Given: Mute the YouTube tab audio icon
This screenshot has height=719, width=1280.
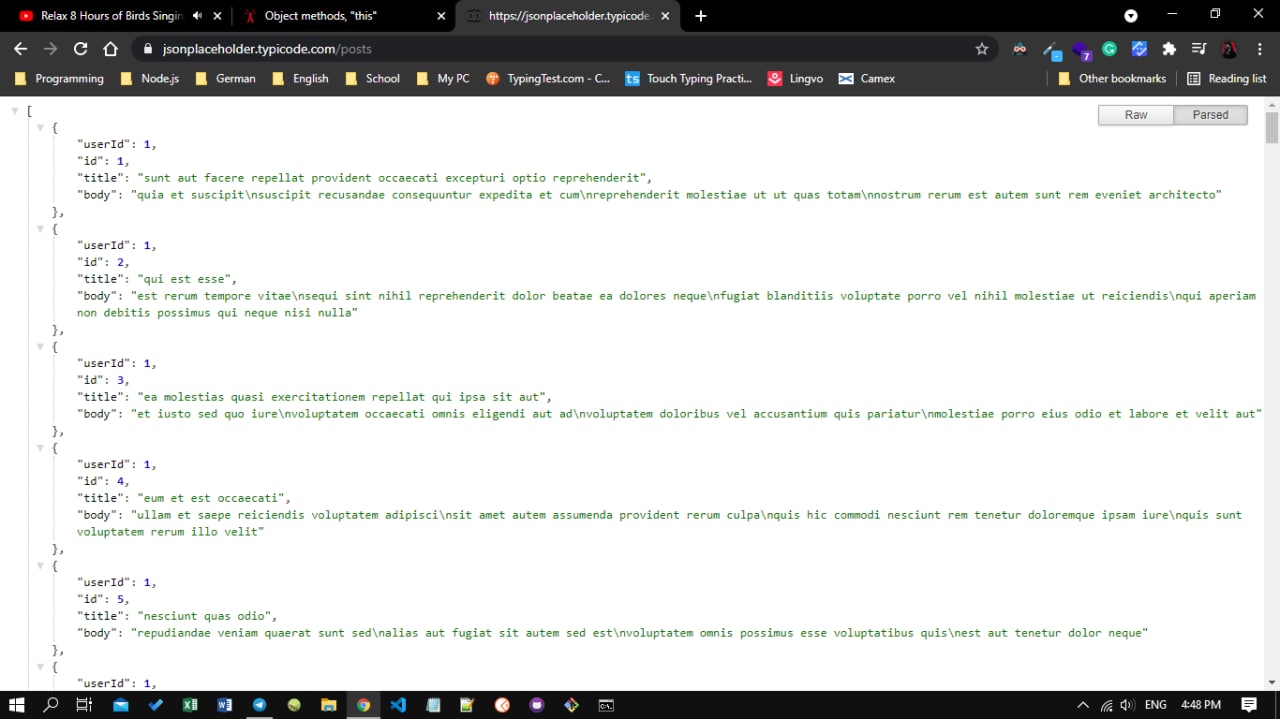Looking at the screenshot, I should 196,16.
